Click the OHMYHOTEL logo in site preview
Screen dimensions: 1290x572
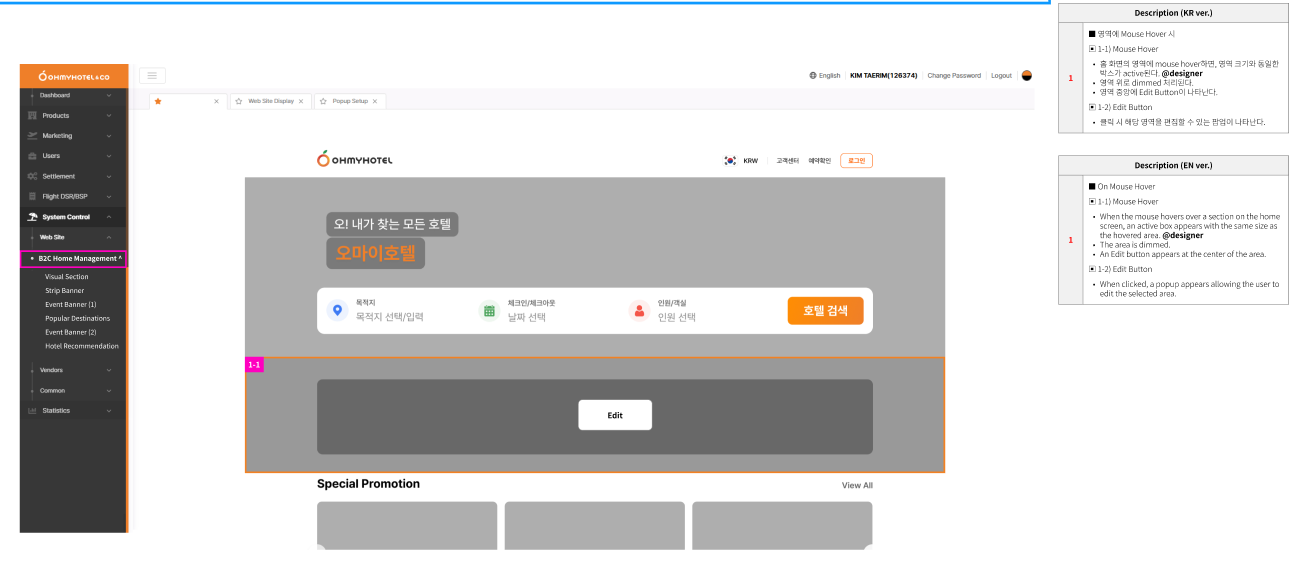coord(355,160)
